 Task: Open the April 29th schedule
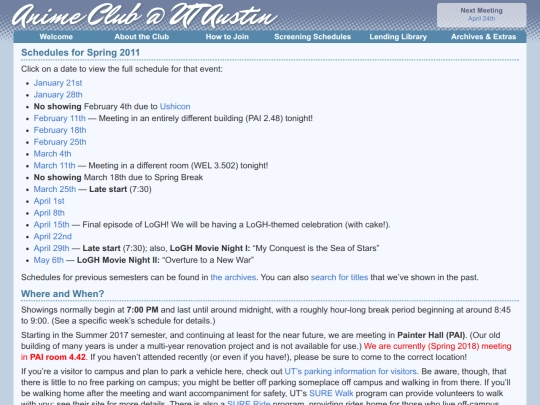click(51, 248)
